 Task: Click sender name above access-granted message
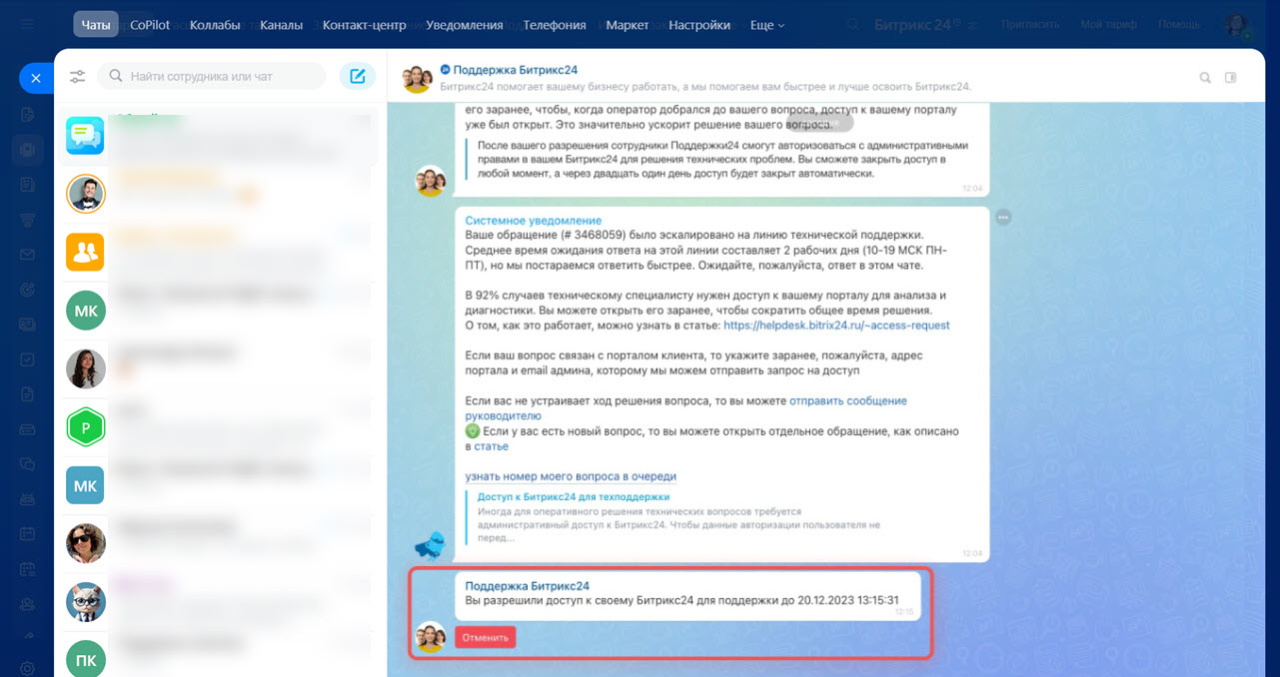click(x=527, y=585)
